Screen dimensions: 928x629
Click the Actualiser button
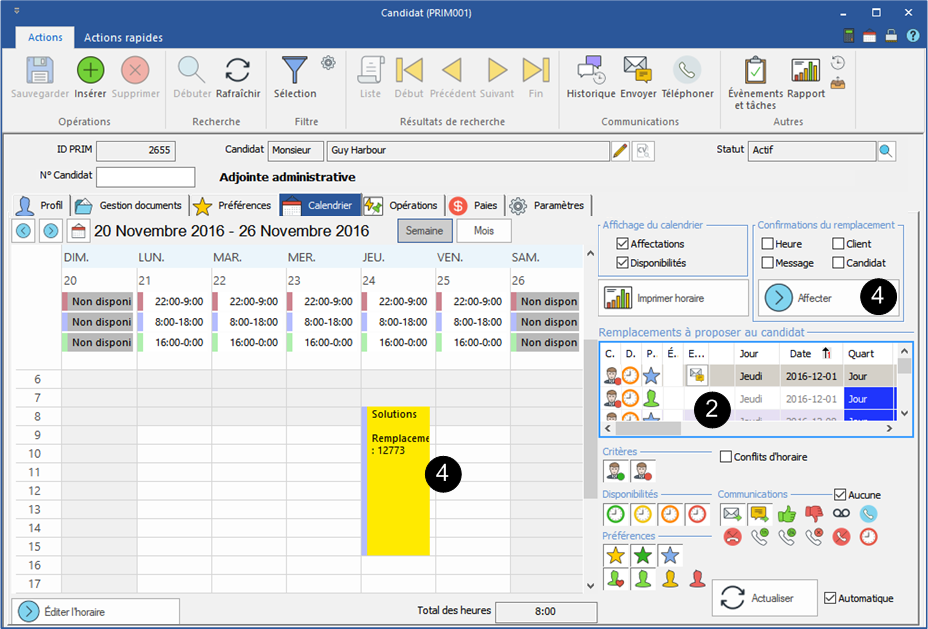click(x=764, y=598)
